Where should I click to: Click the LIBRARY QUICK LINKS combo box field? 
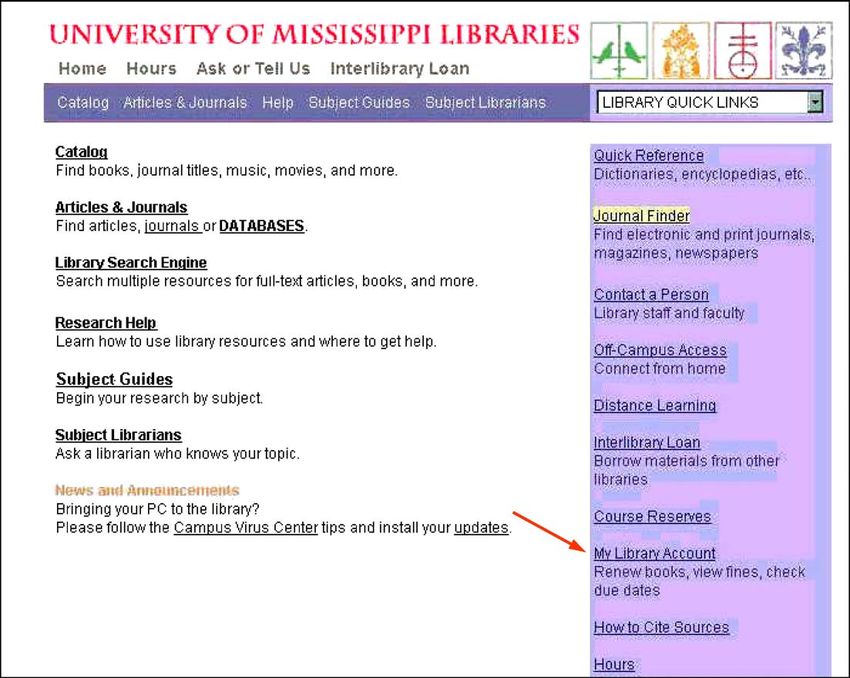pos(710,102)
